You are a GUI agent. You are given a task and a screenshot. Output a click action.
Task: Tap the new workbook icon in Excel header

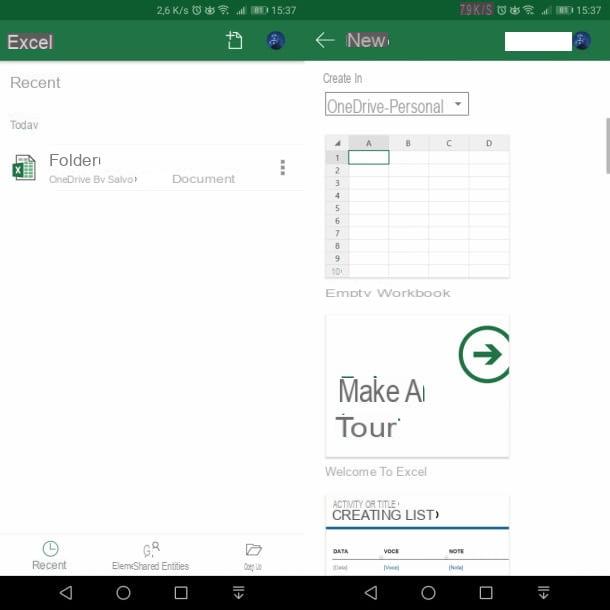coord(234,40)
